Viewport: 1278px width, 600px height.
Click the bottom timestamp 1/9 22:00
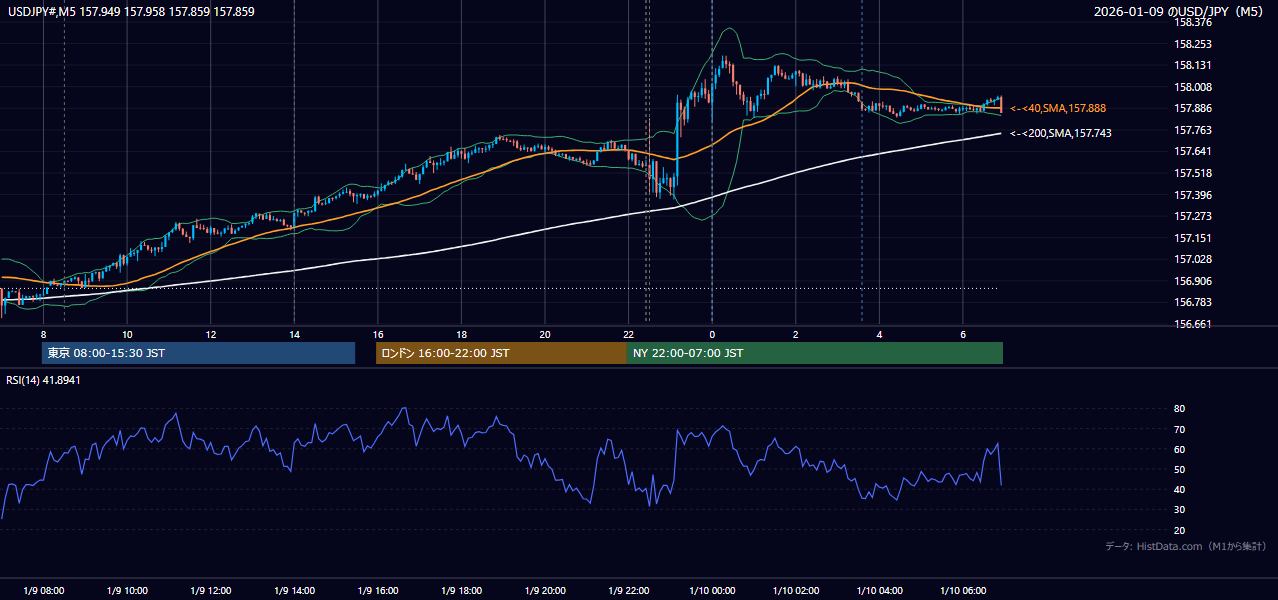point(628,590)
